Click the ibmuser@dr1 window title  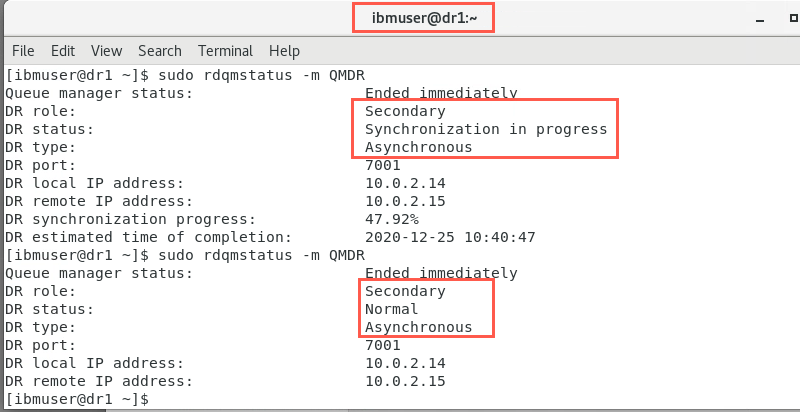click(x=423, y=20)
